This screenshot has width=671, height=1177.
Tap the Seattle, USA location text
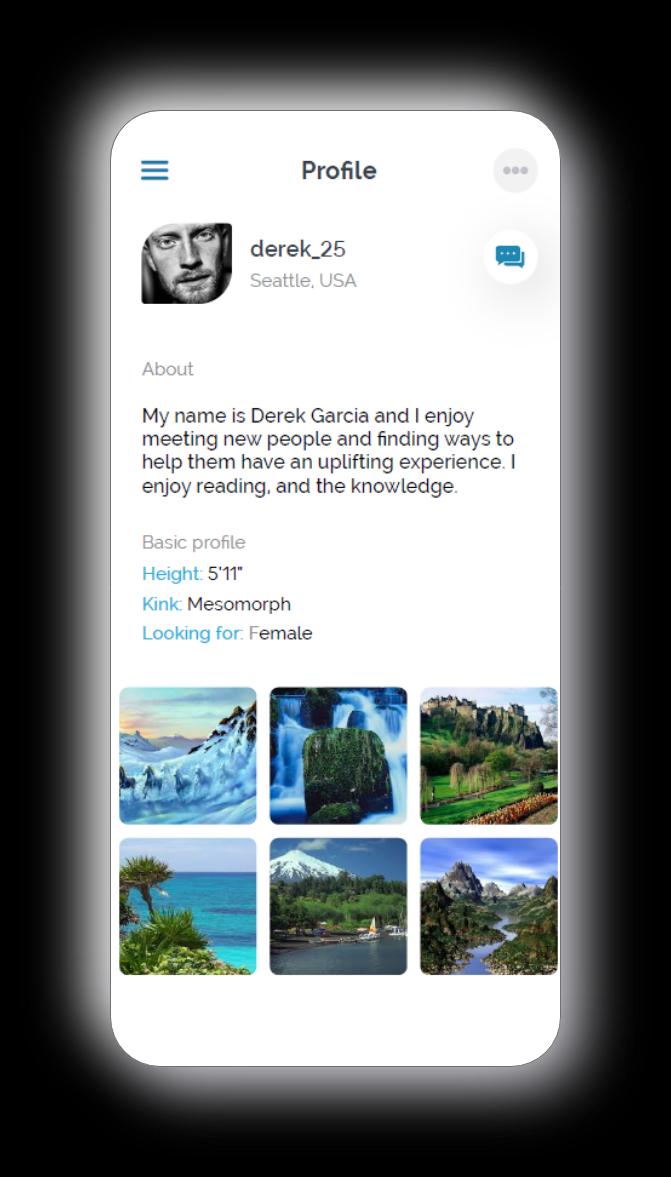coord(303,281)
